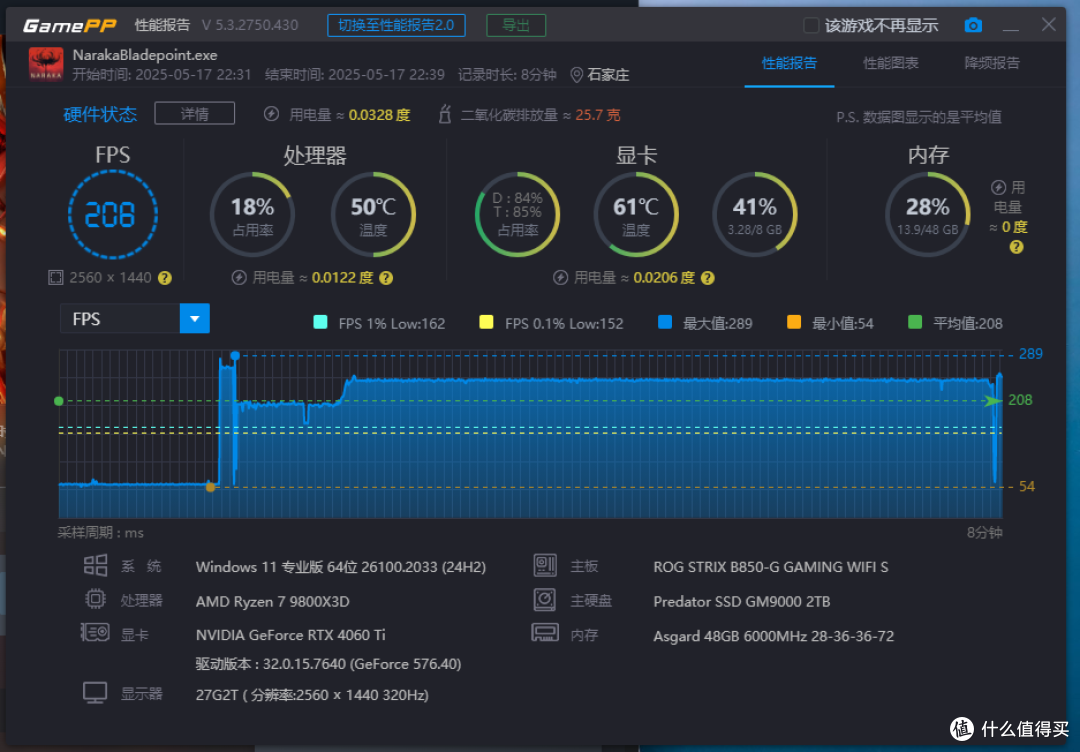
Task: Click the help icon under memory 0 度
Action: (x=1016, y=247)
